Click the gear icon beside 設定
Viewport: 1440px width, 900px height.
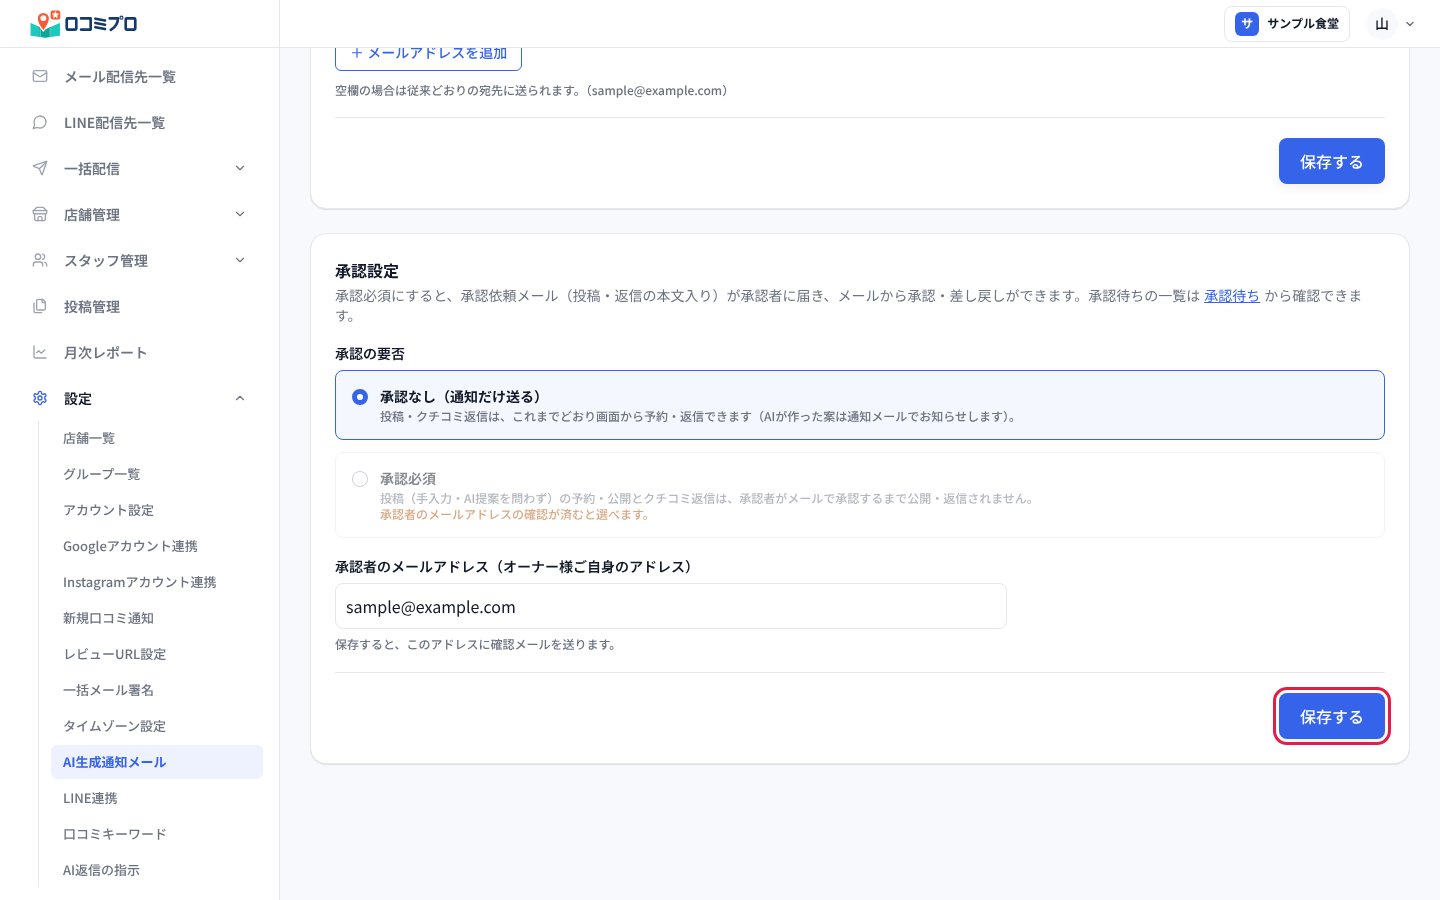40,398
